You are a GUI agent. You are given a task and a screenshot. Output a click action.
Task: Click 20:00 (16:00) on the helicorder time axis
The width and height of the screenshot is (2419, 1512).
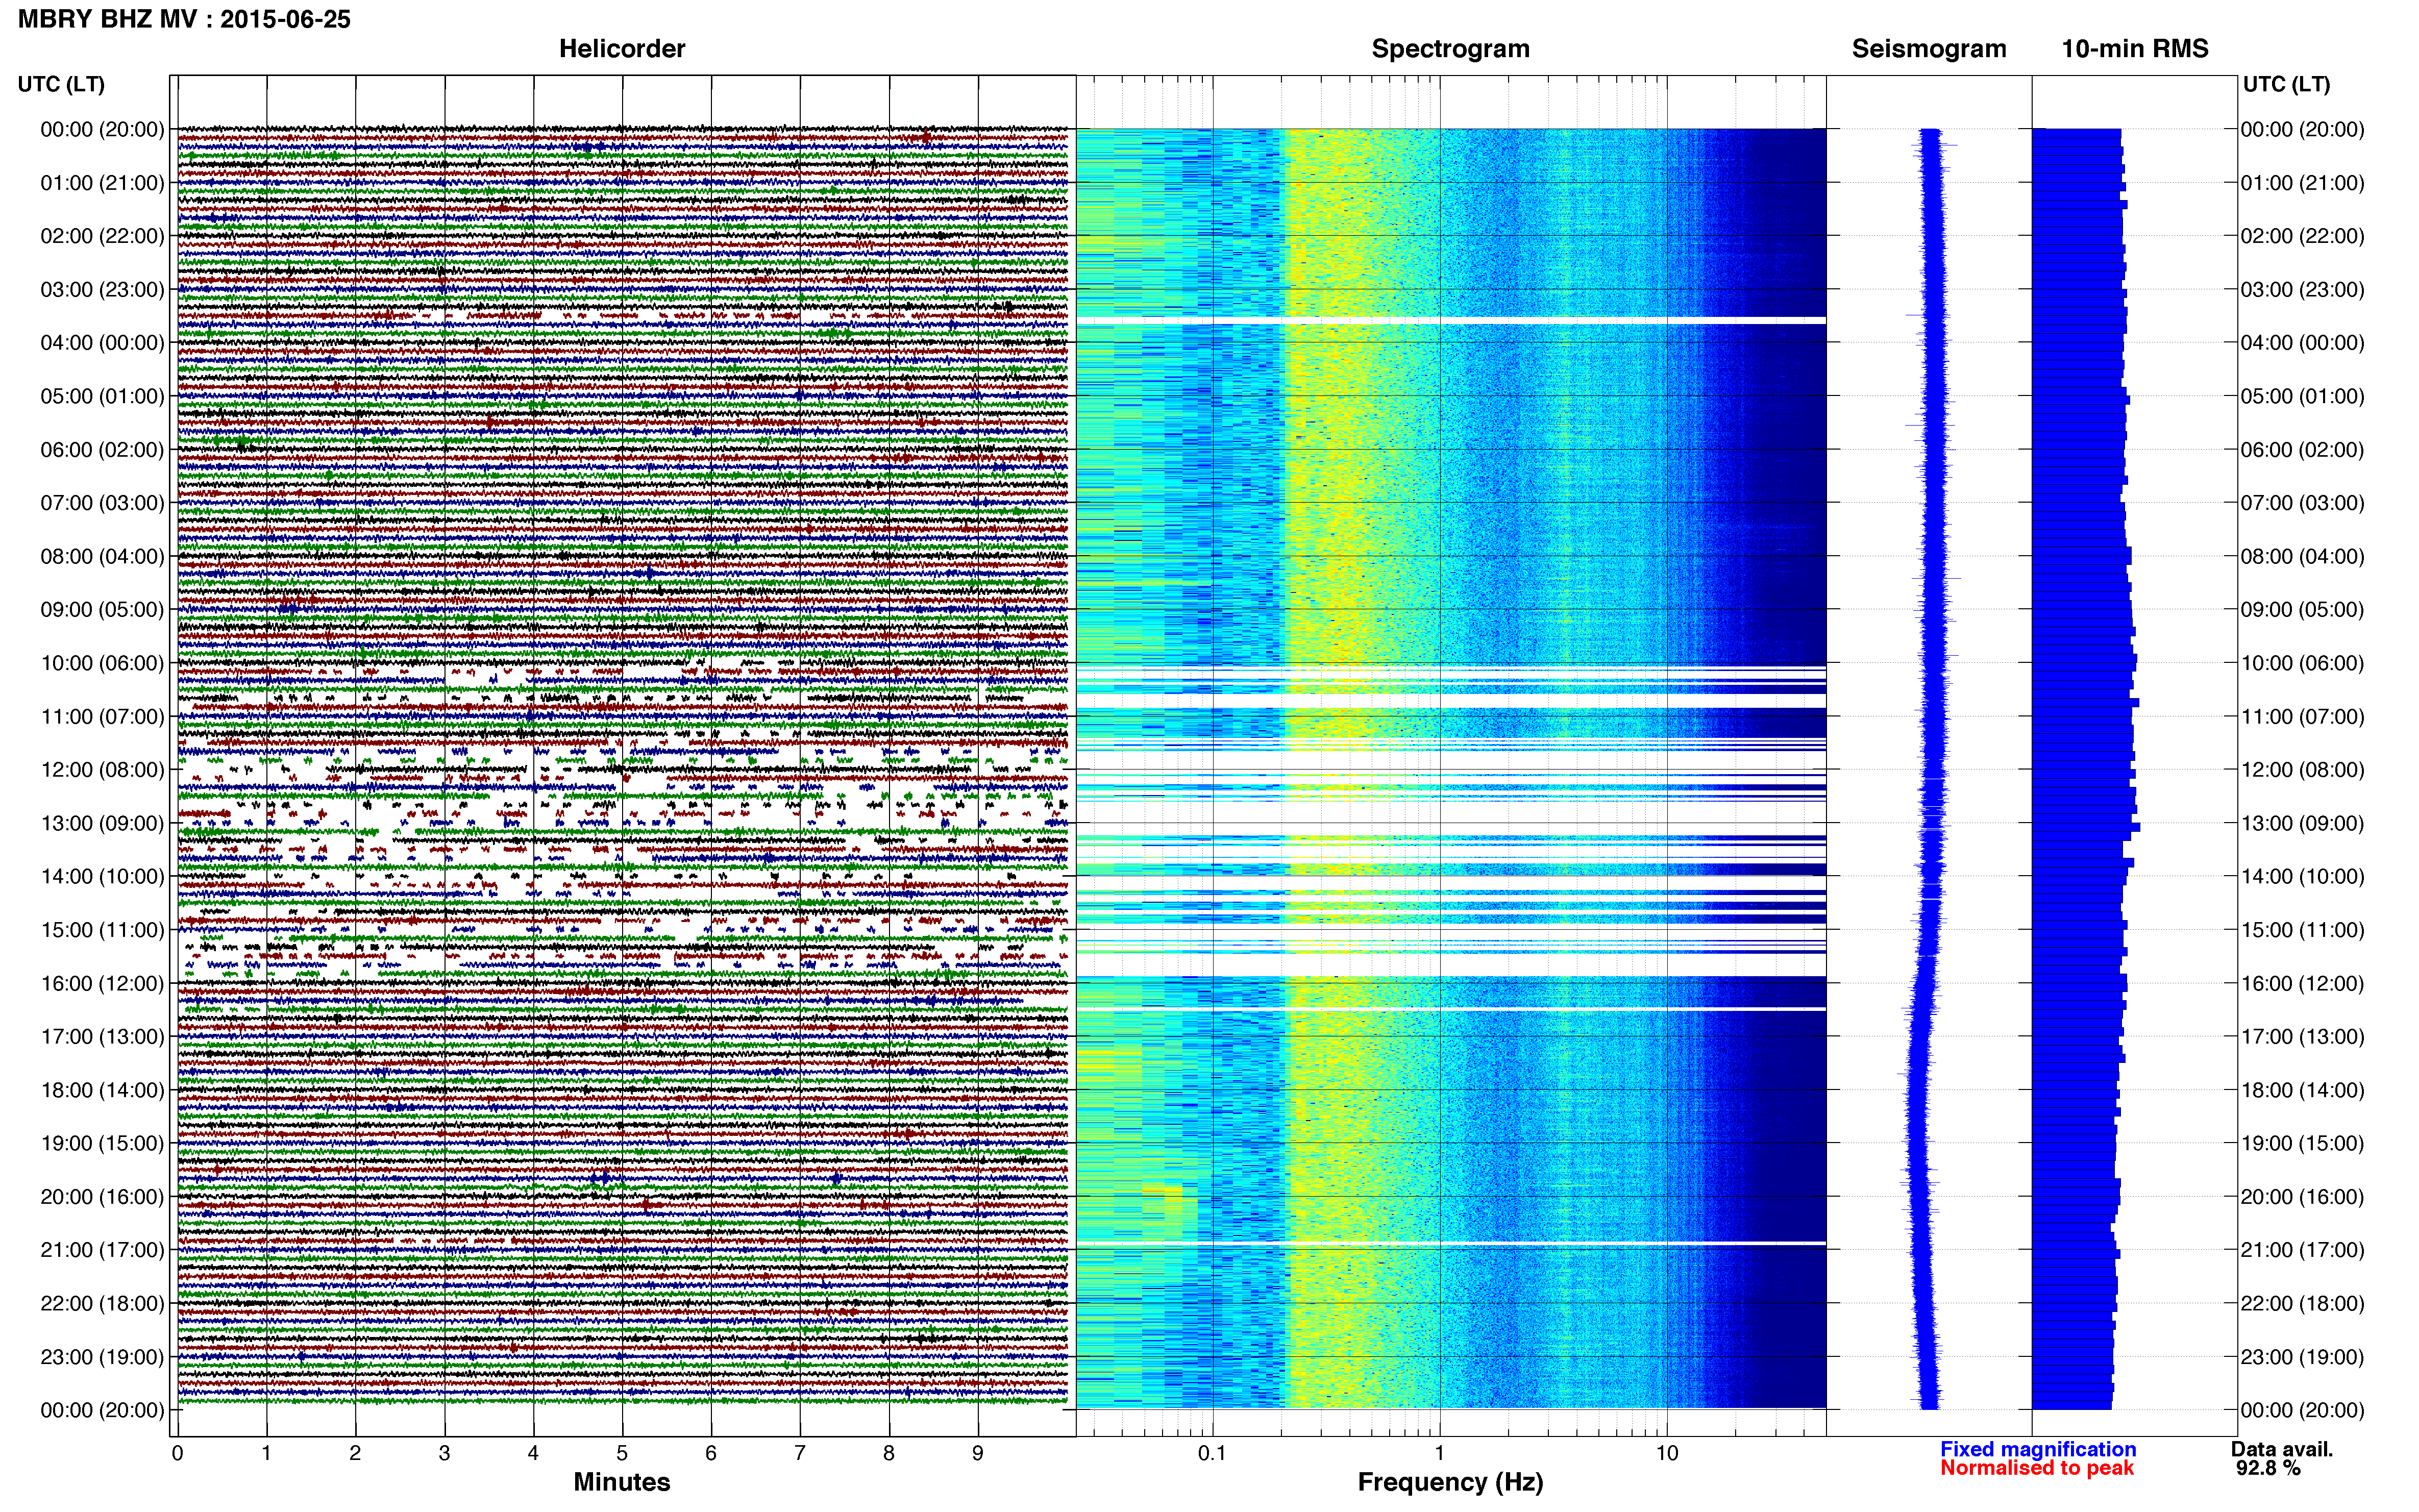(x=102, y=1197)
